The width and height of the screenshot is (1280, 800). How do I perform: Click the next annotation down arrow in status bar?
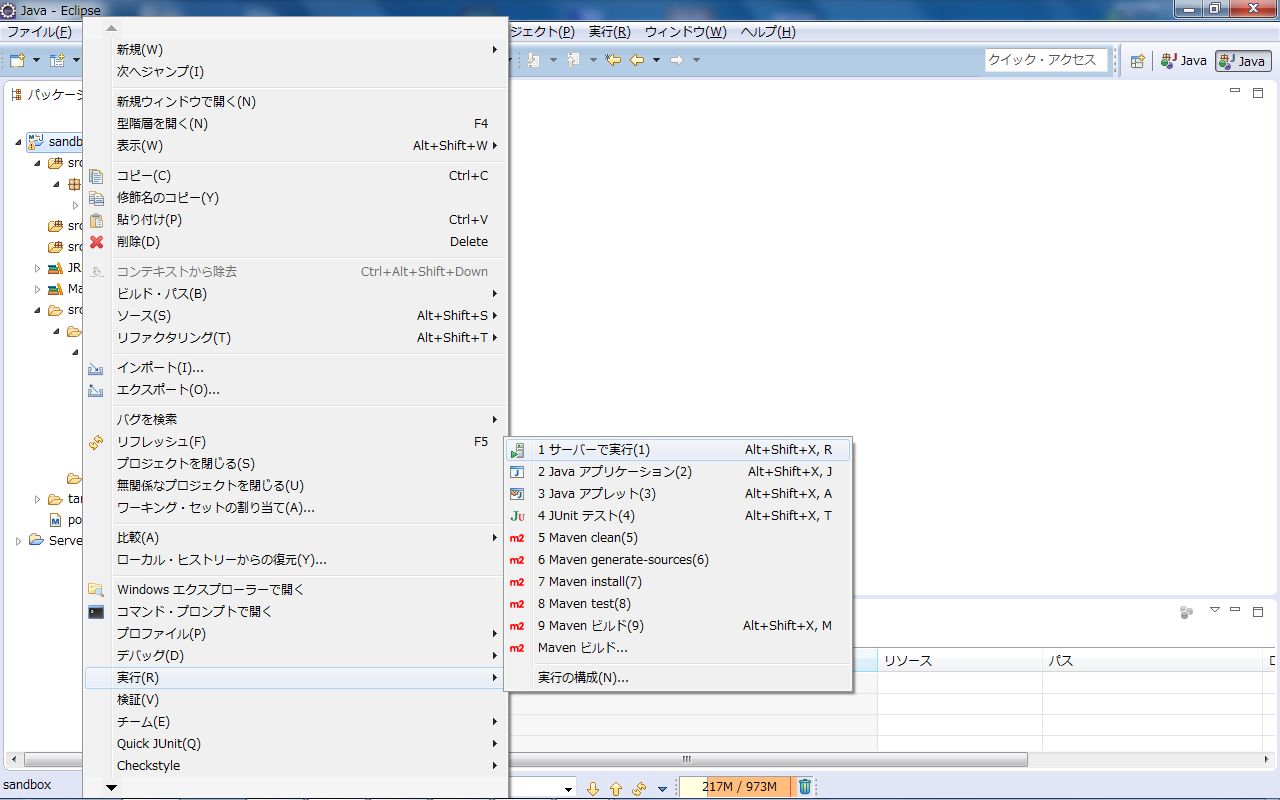pos(592,788)
